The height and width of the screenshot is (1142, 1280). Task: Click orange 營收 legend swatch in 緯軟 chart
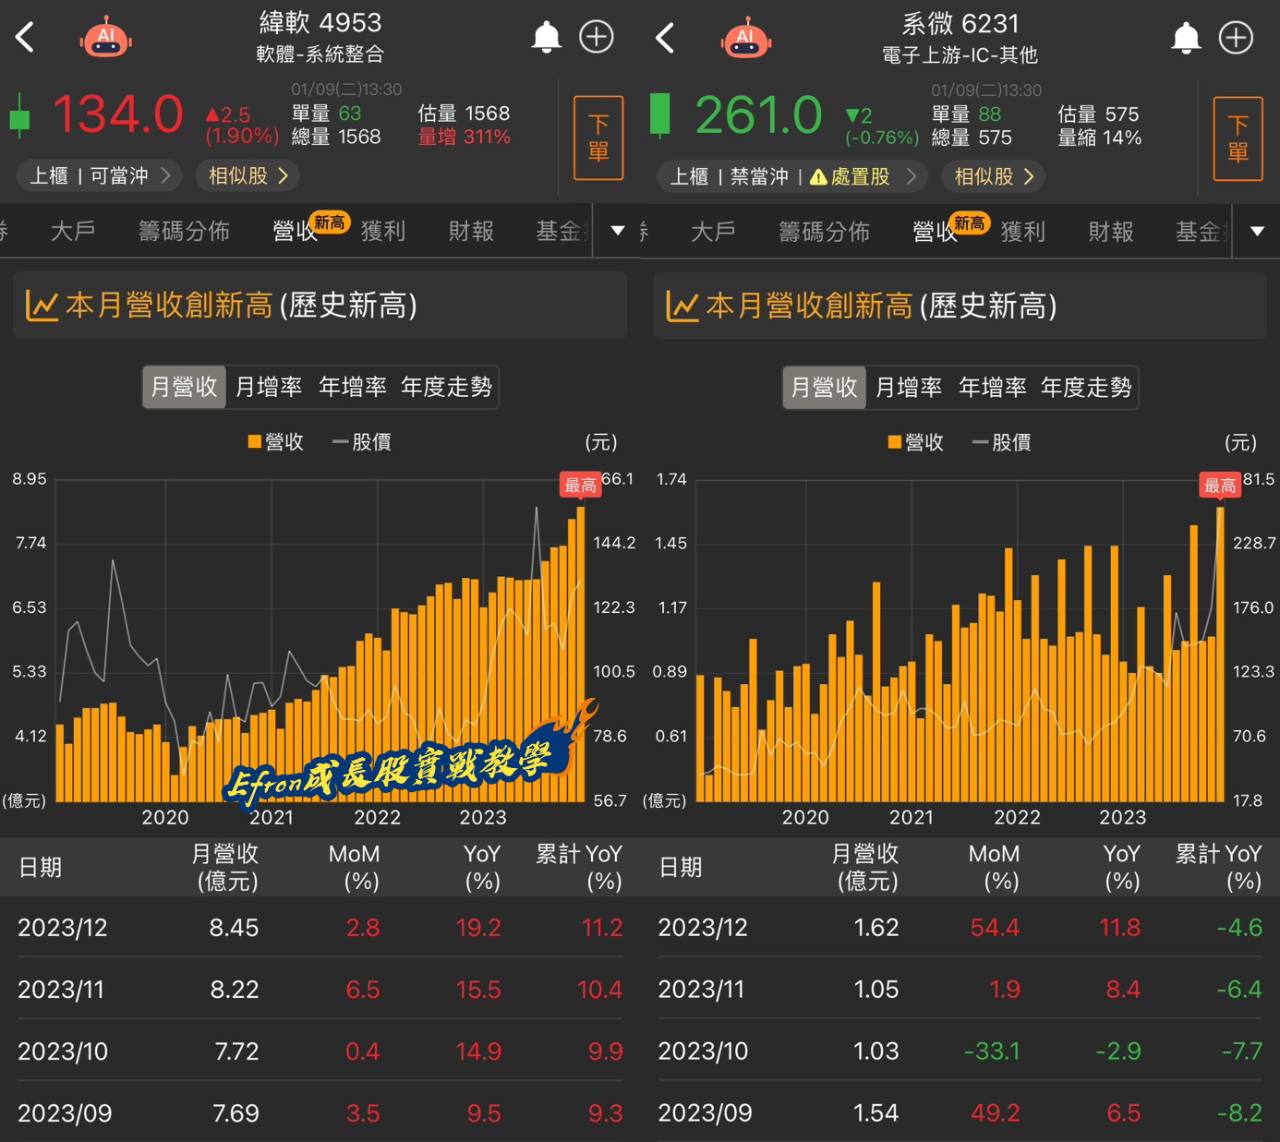tap(255, 441)
